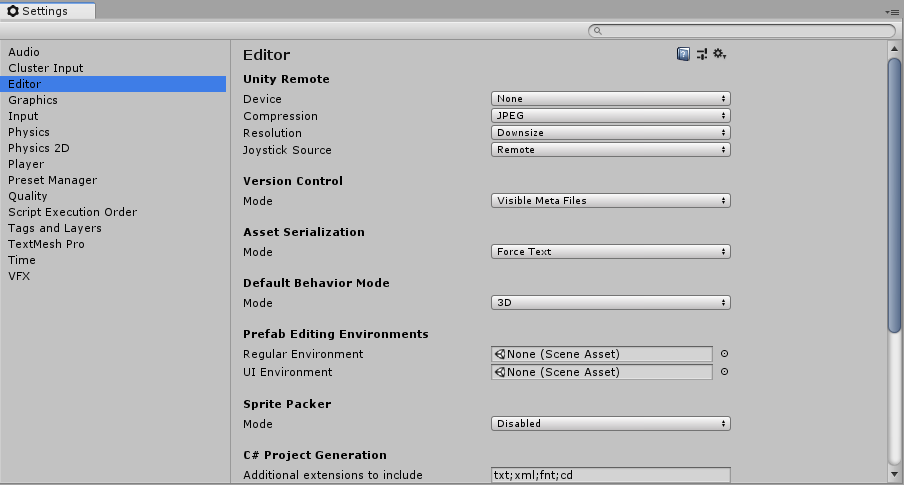This screenshot has width=904, height=485.
Task: Open the gear options menu for Editor
Action: pyautogui.click(x=720, y=54)
